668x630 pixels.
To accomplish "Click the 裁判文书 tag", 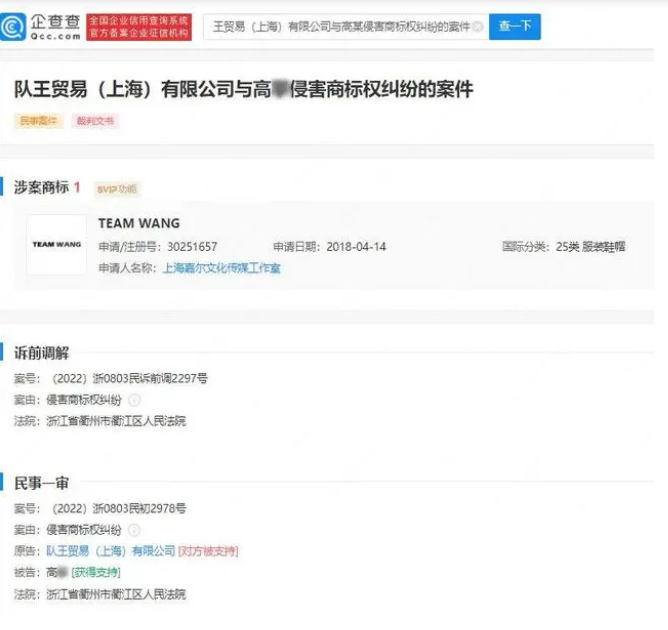I will click(95, 121).
